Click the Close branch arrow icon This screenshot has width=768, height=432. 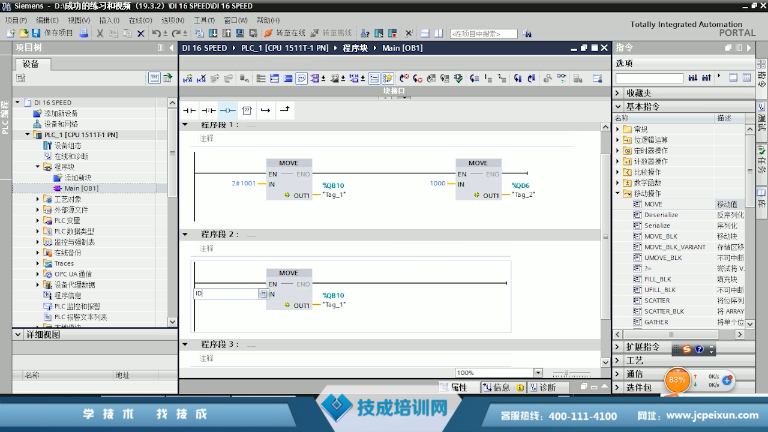pyautogui.click(x=285, y=110)
